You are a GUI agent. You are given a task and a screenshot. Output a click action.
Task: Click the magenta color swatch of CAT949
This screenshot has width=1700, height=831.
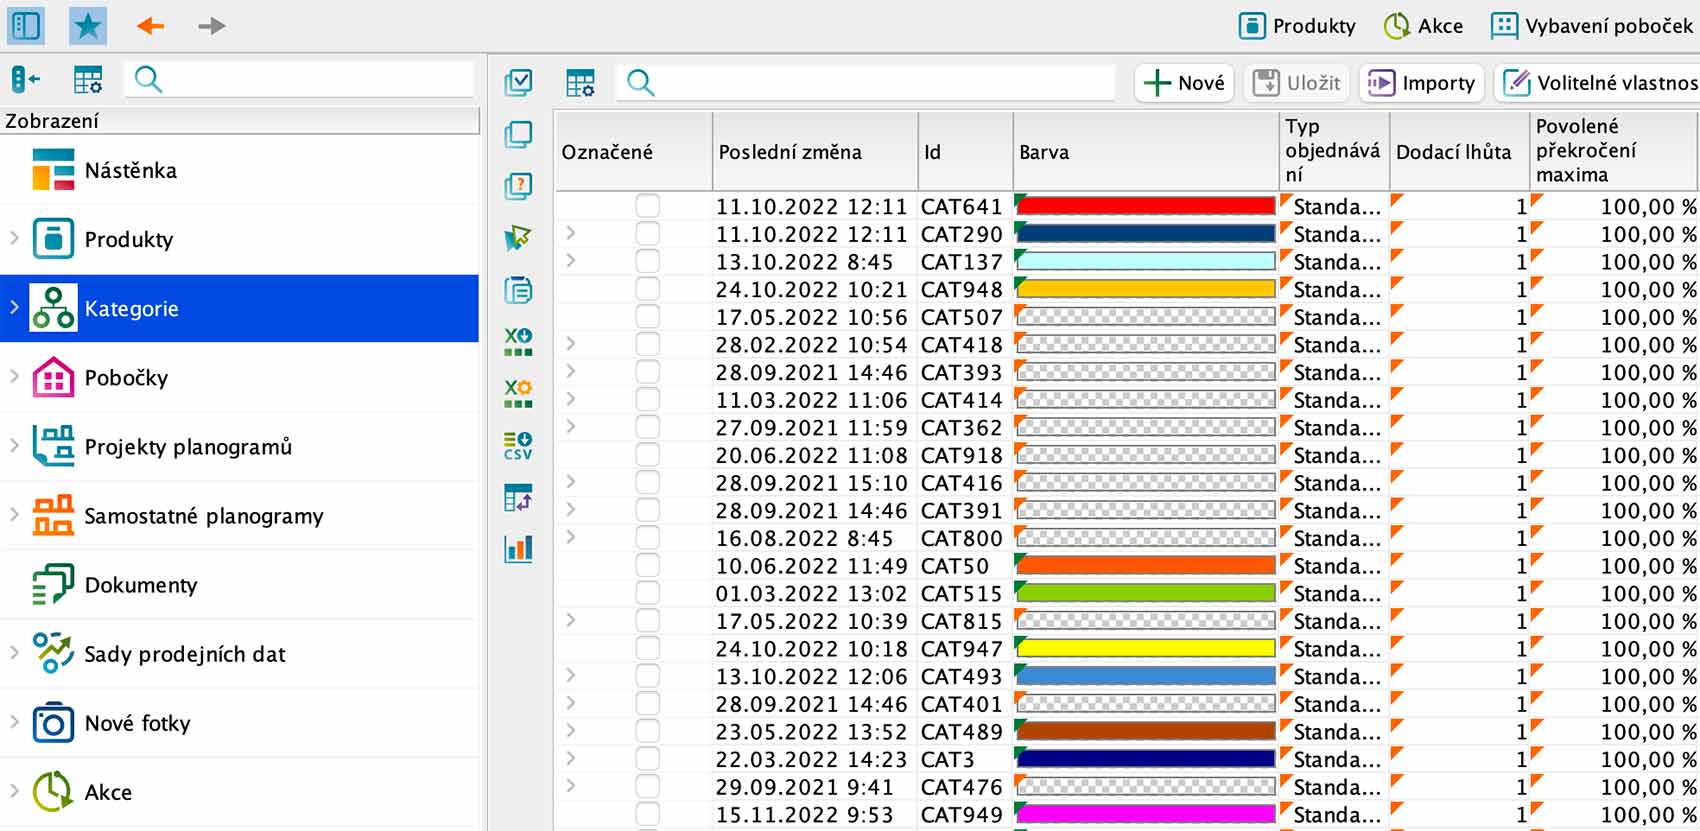click(x=1146, y=814)
